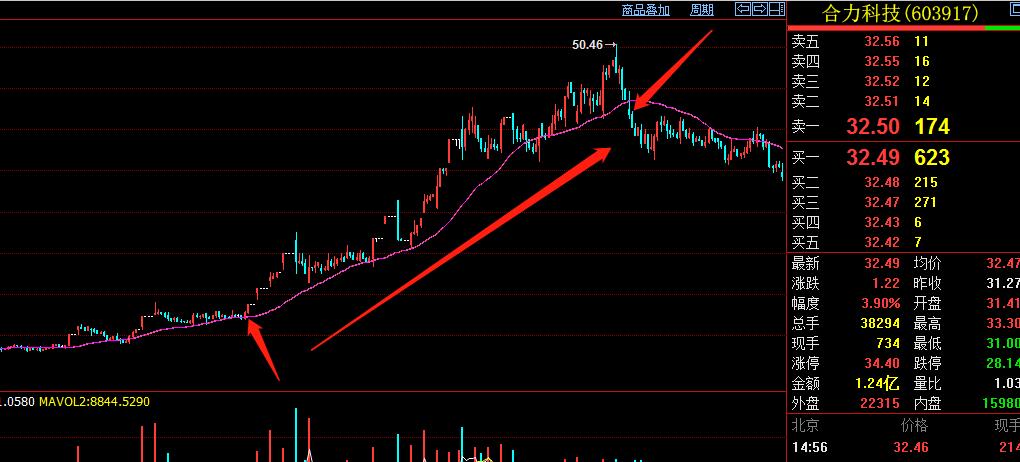Click the 北京 column header
The width and height of the screenshot is (1020, 462).
coord(805,426)
